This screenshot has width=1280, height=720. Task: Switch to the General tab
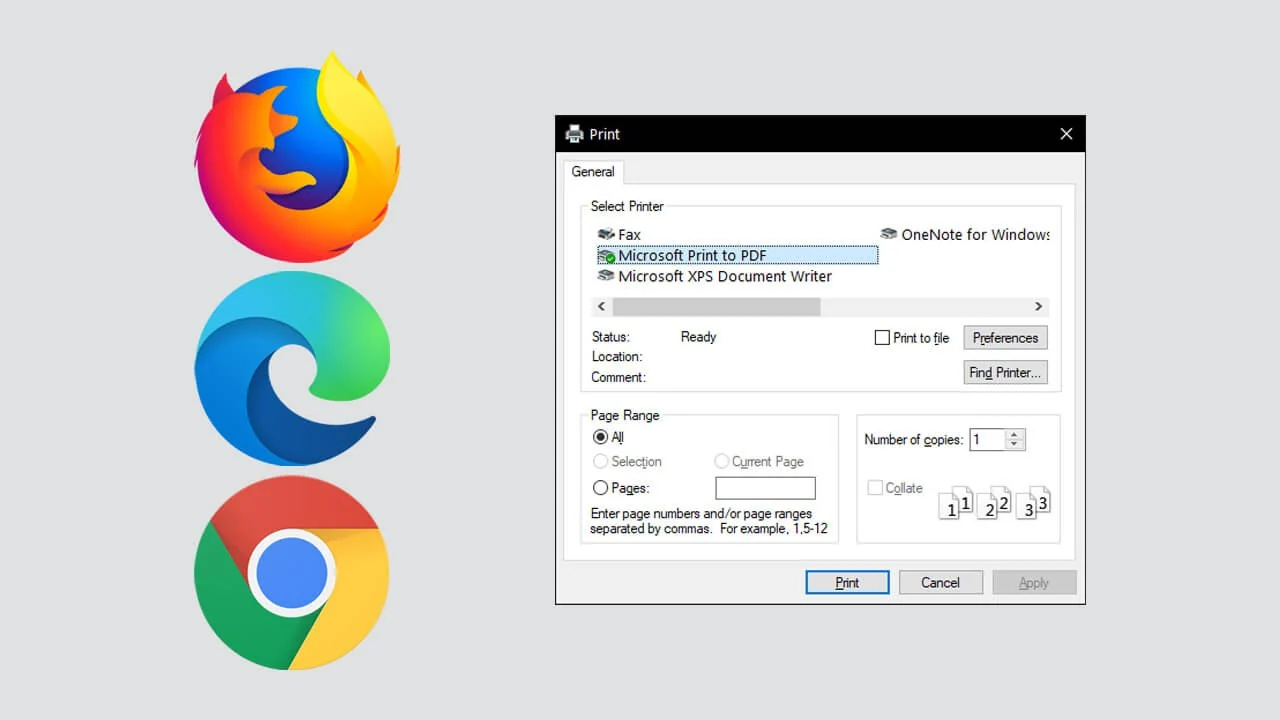pyautogui.click(x=593, y=172)
